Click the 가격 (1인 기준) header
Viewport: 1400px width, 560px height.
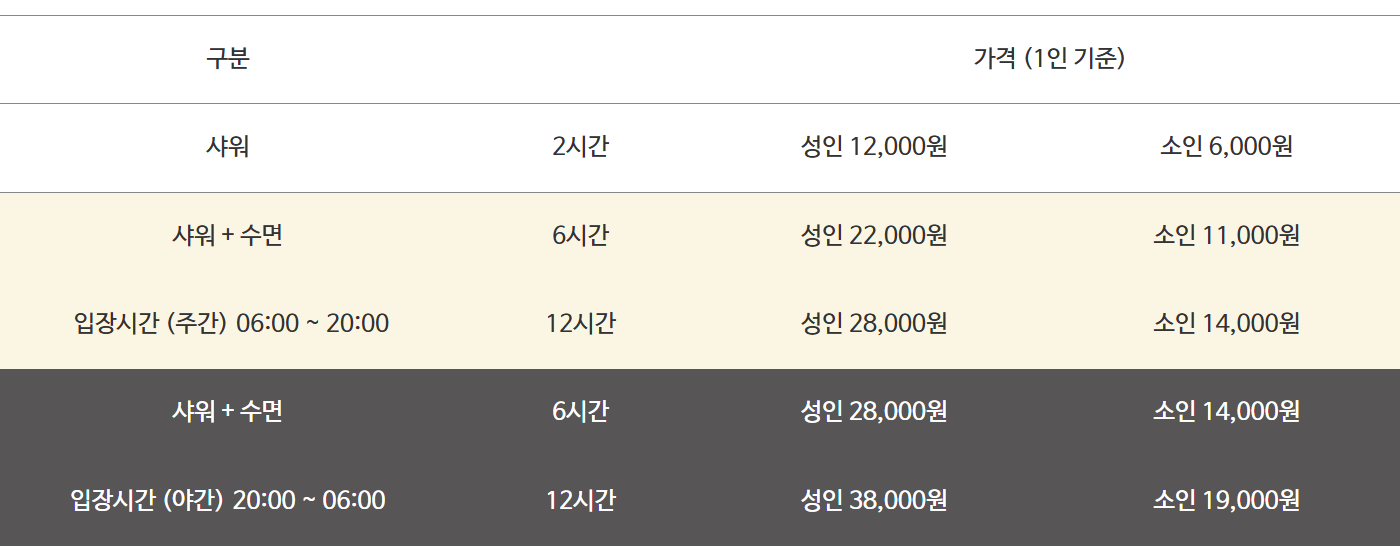point(1049,59)
